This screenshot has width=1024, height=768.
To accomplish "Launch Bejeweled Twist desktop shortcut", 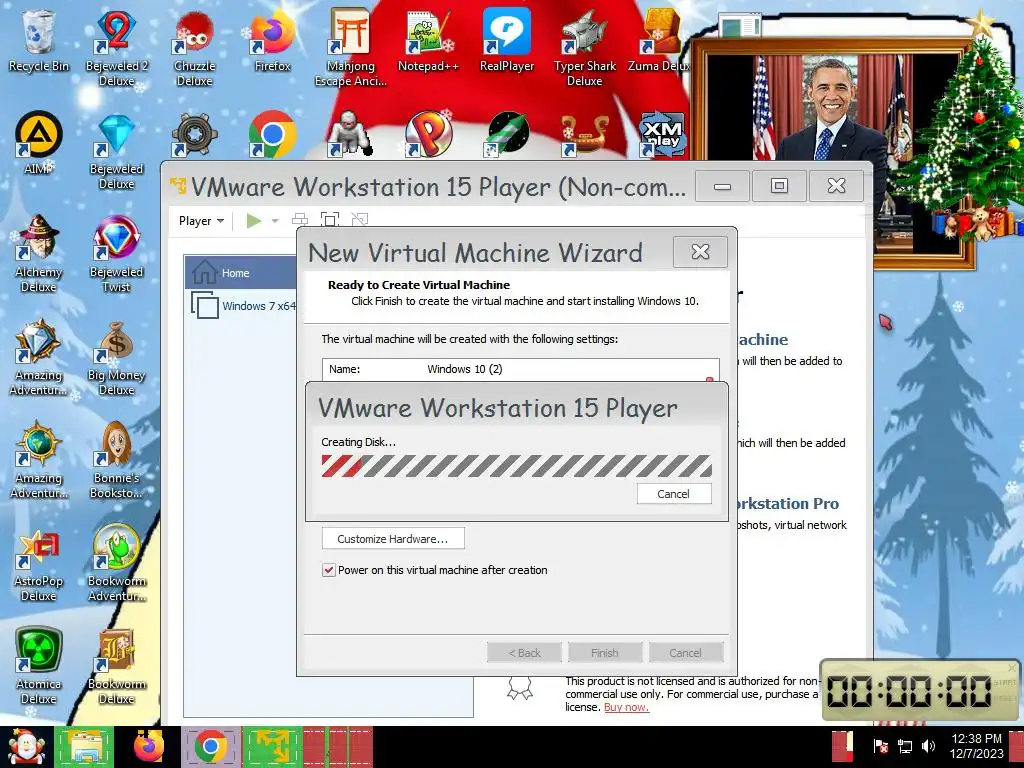I will click(116, 253).
